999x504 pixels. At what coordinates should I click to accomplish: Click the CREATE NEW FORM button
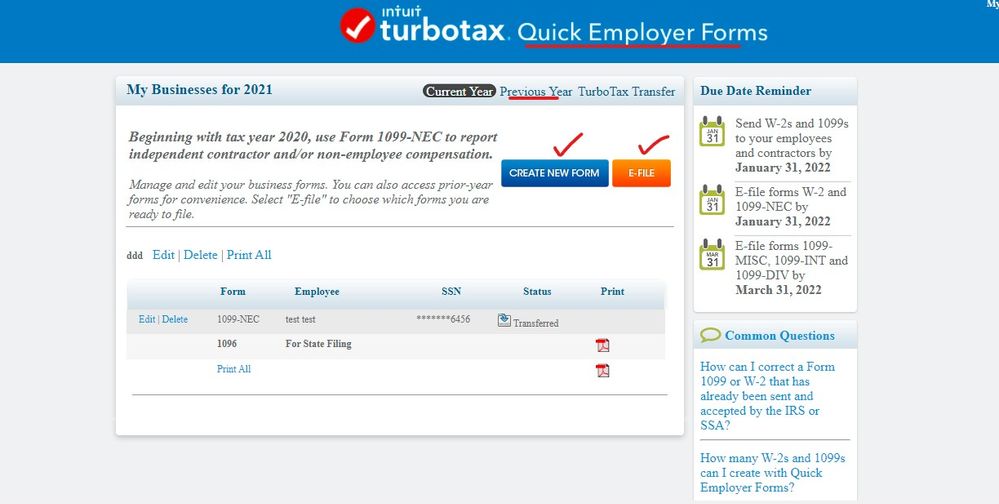click(554, 173)
